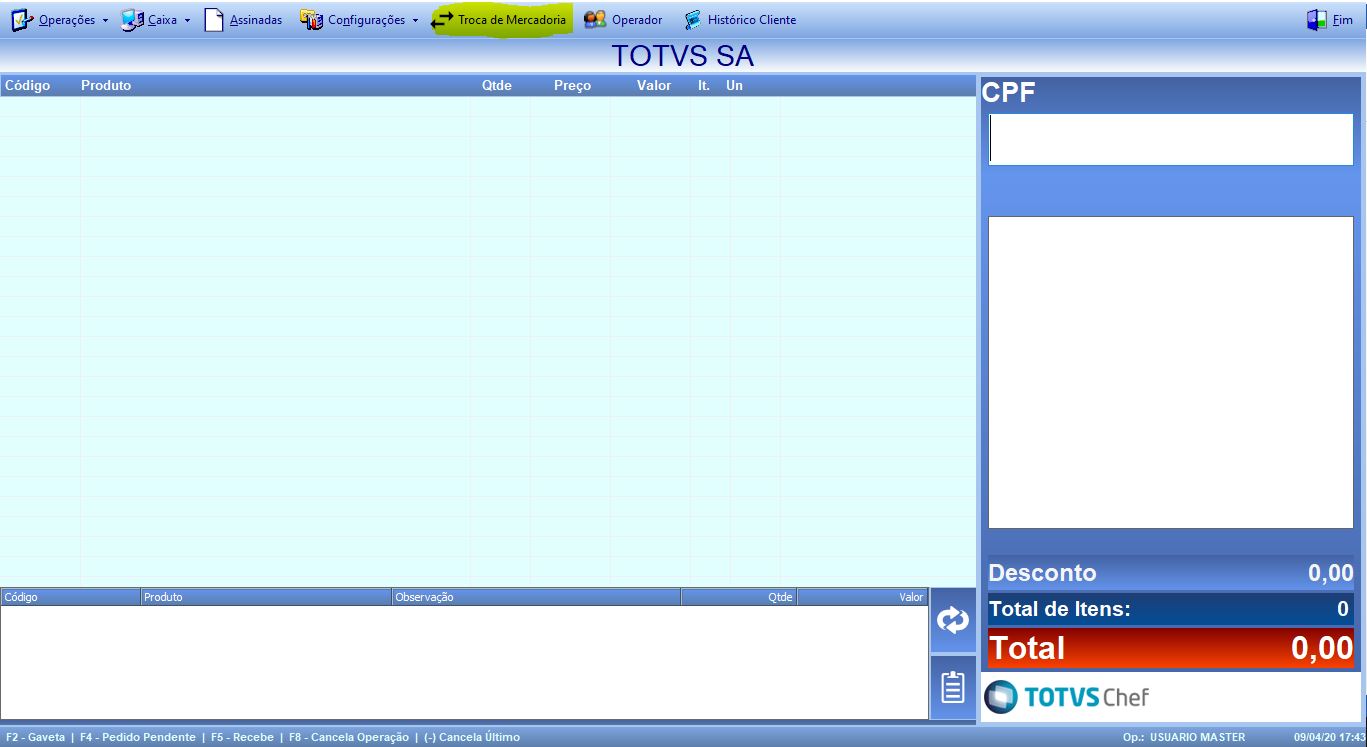Click the Produto header in the lower grid
1367x747 pixels.
266,597
